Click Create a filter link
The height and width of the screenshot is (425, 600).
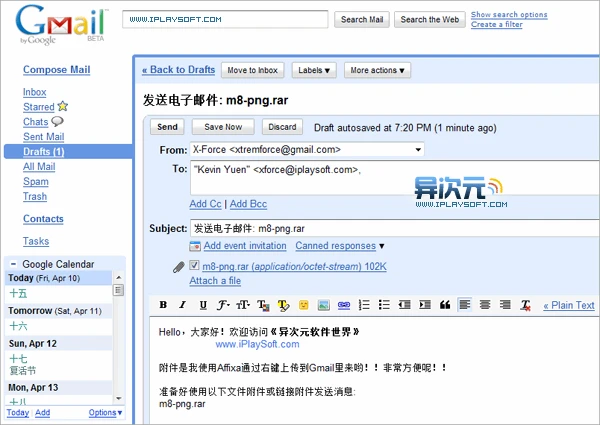[496, 24]
